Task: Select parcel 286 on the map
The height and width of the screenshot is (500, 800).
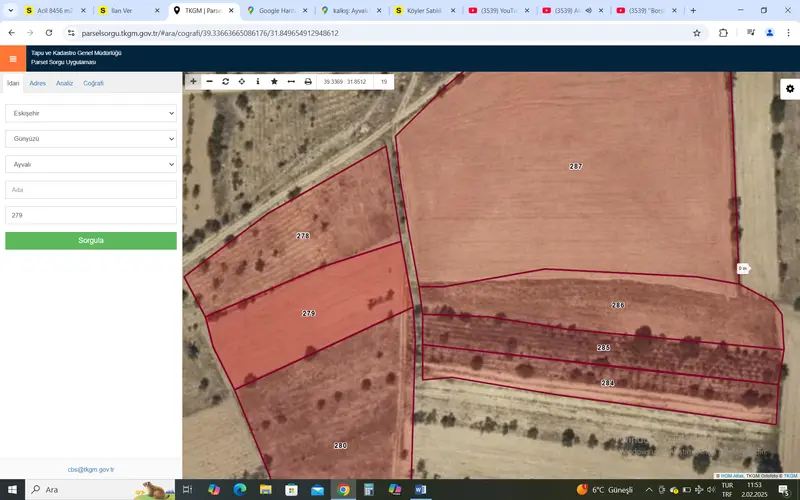Action: pyautogui.click(x=618, y=305)
